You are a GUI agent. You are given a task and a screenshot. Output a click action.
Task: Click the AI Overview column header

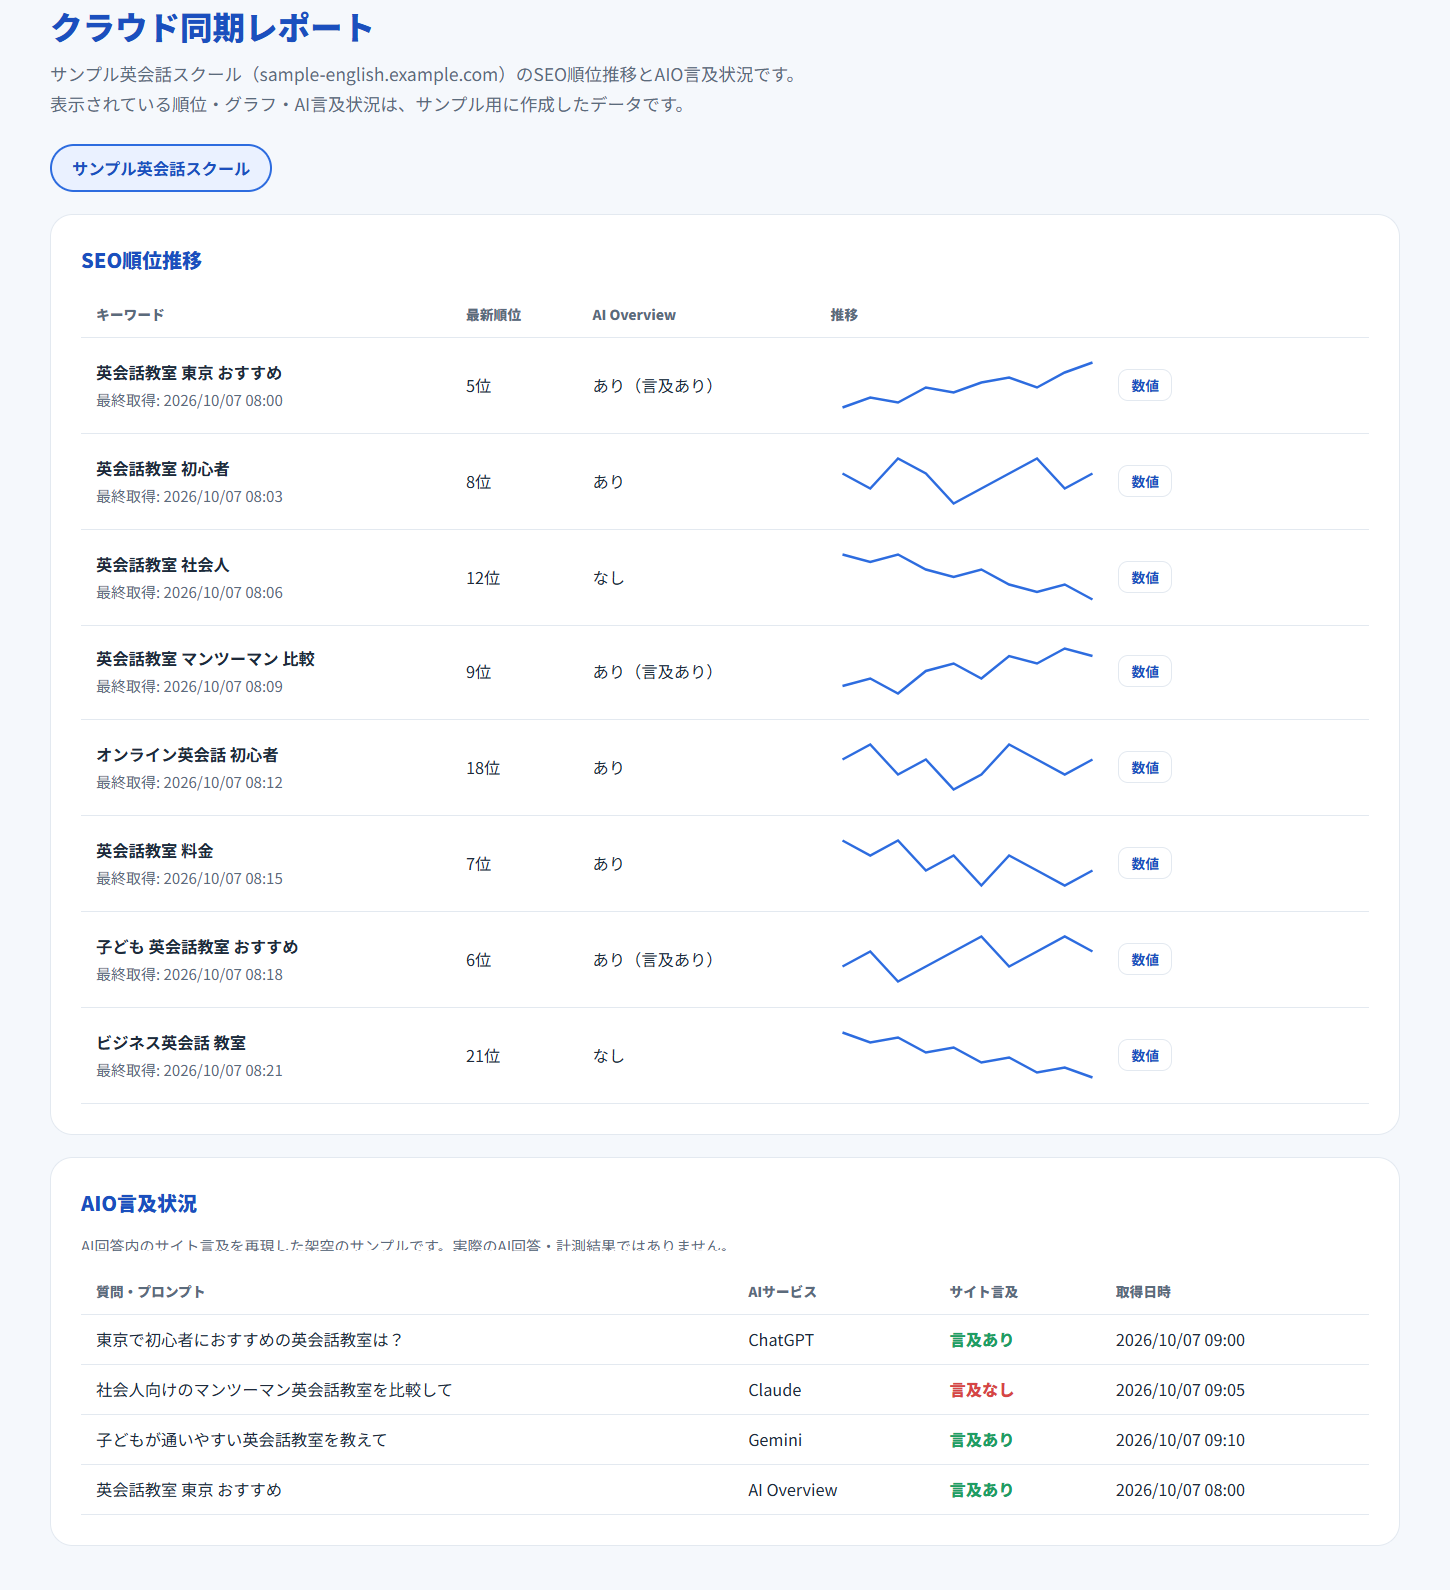[x=634, y=315]
